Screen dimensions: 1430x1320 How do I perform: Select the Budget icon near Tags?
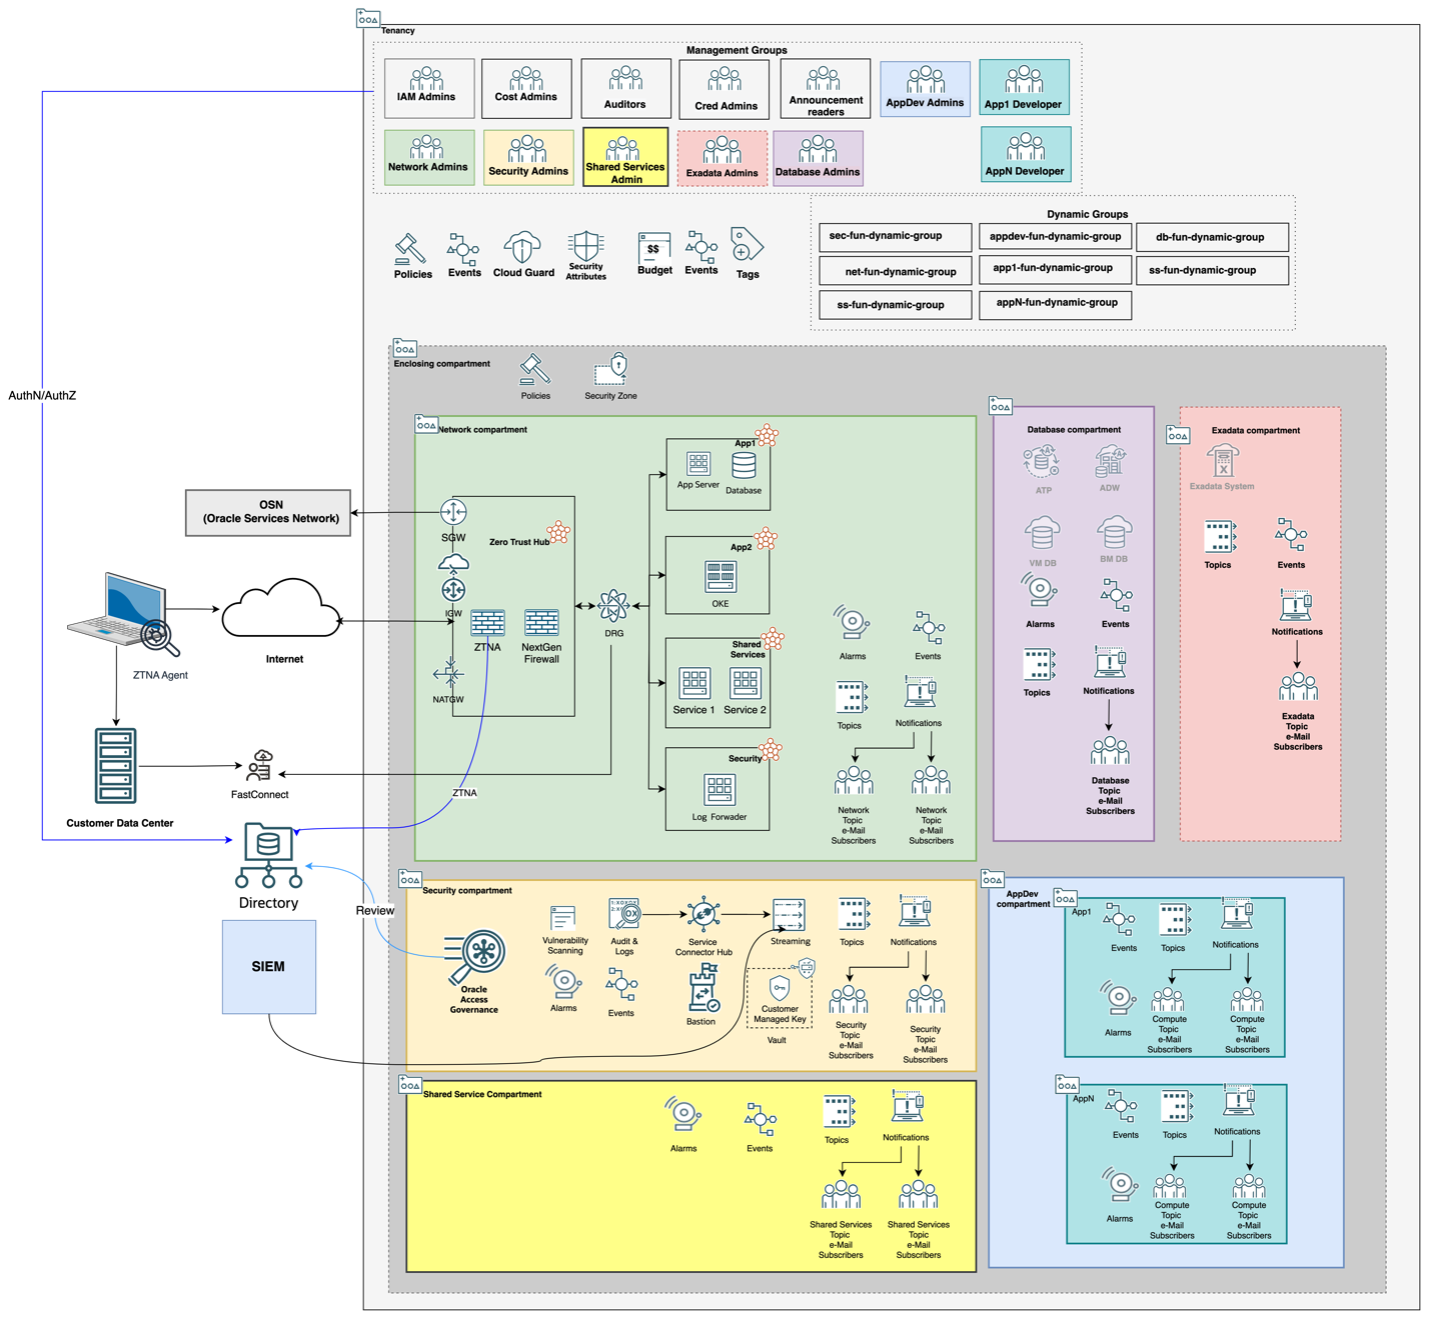point(654,247)
